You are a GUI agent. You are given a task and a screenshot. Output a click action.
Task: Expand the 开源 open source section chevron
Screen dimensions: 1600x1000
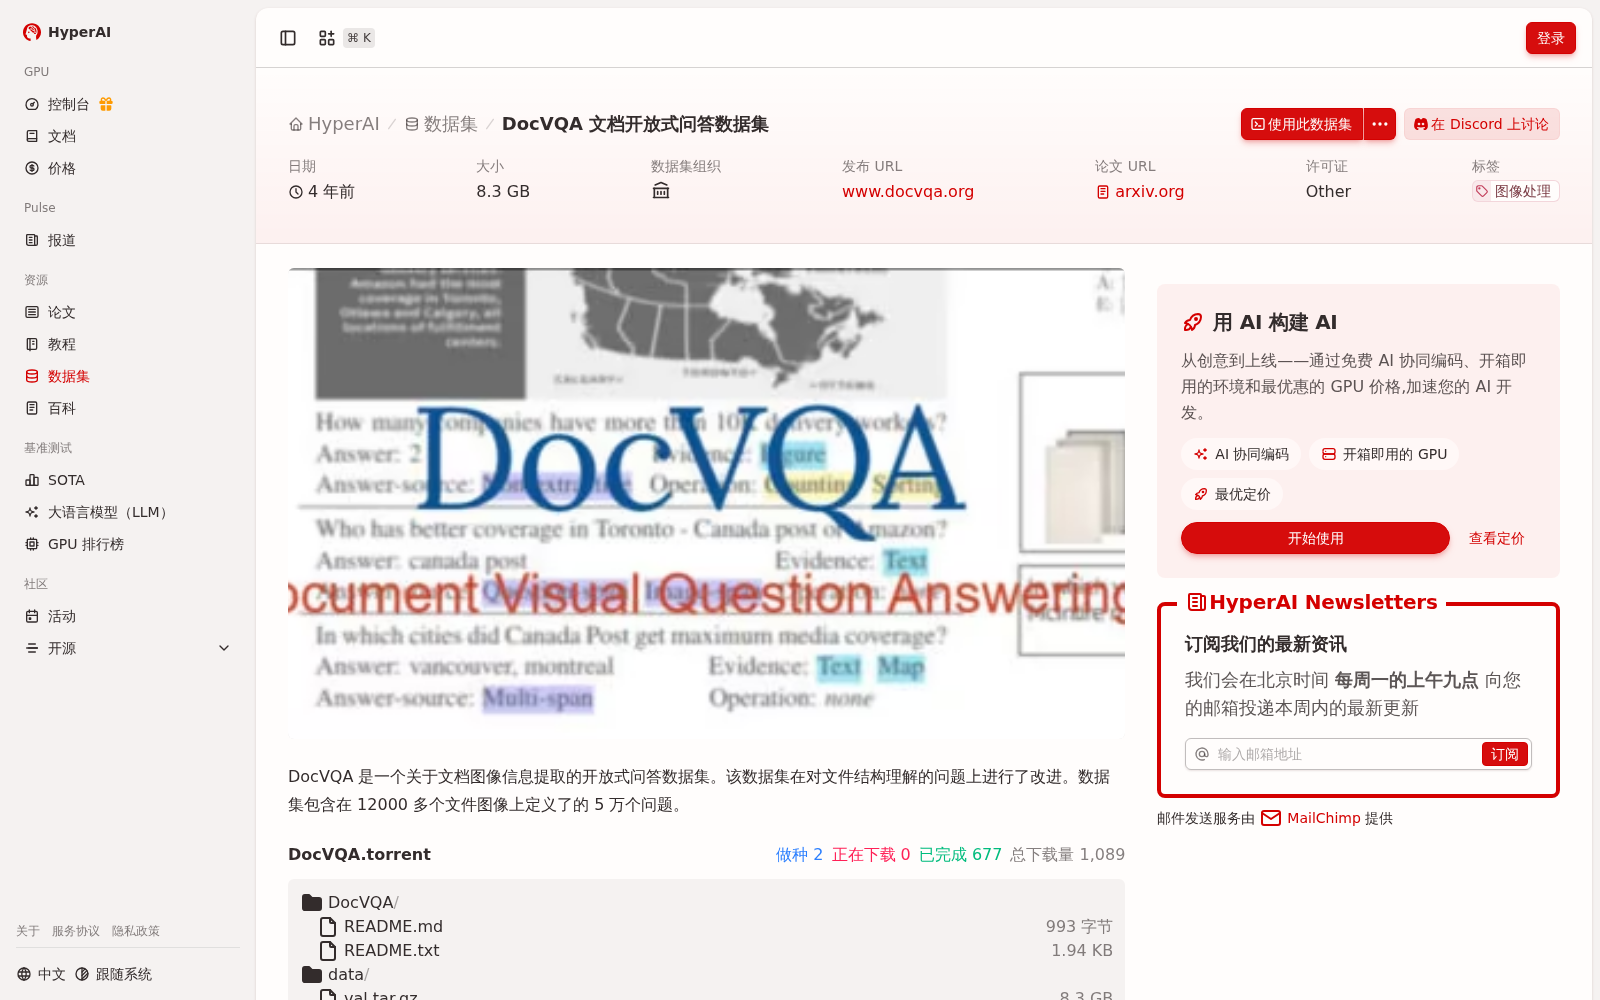(224, 648)
